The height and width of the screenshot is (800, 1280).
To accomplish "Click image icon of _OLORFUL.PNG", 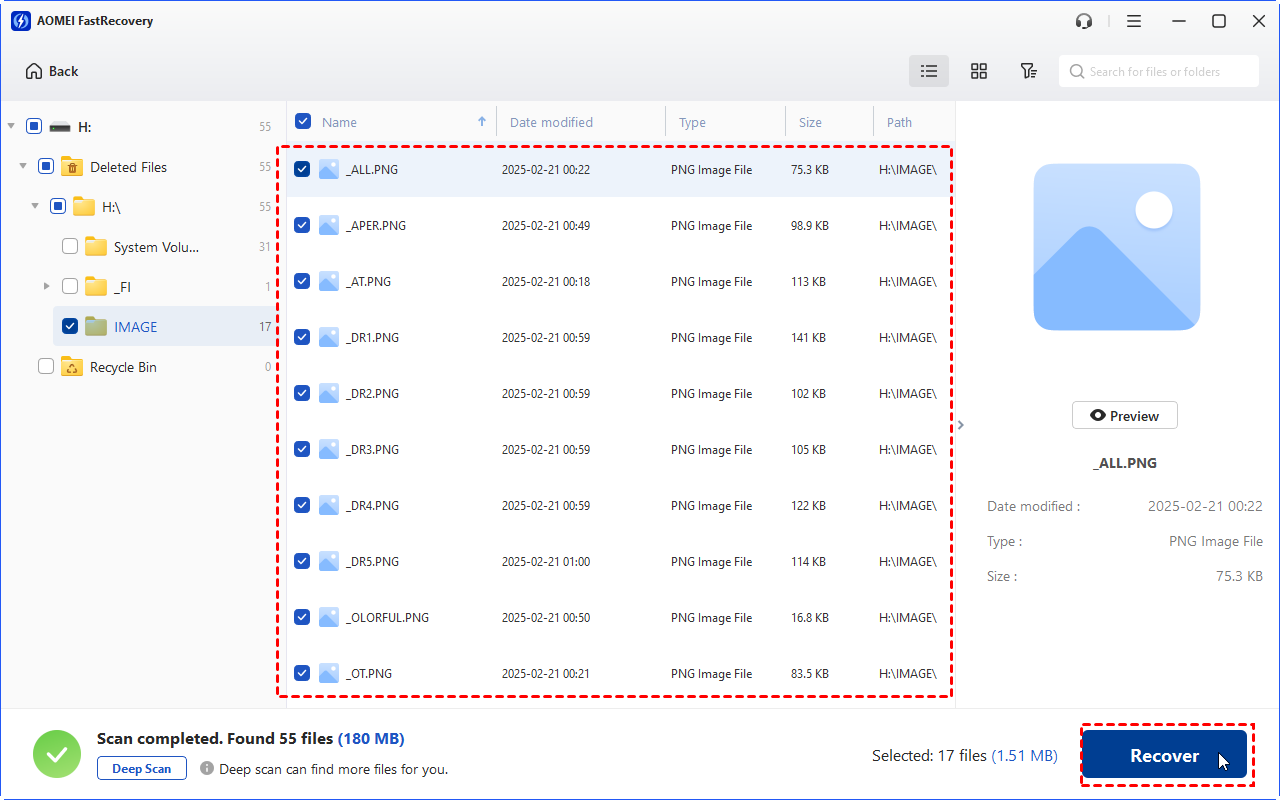I will coord(329,618).
